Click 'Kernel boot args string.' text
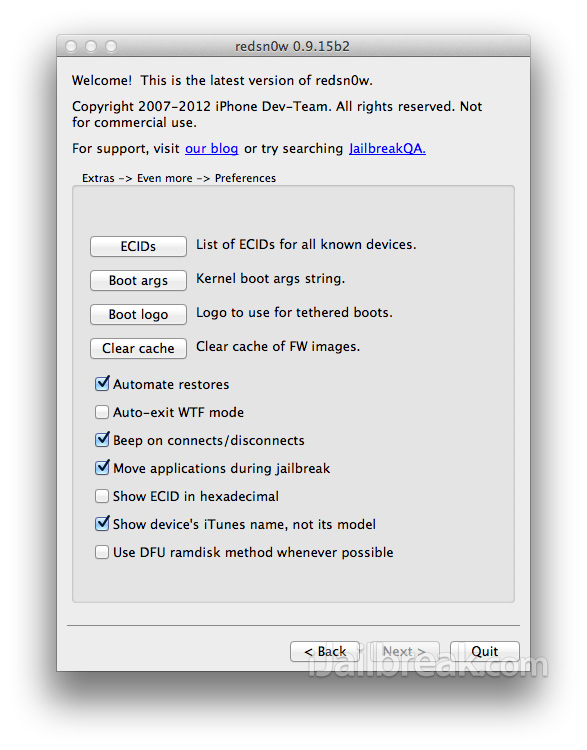Viewport: 587px width, 750px height. click(x=270, y=278)
